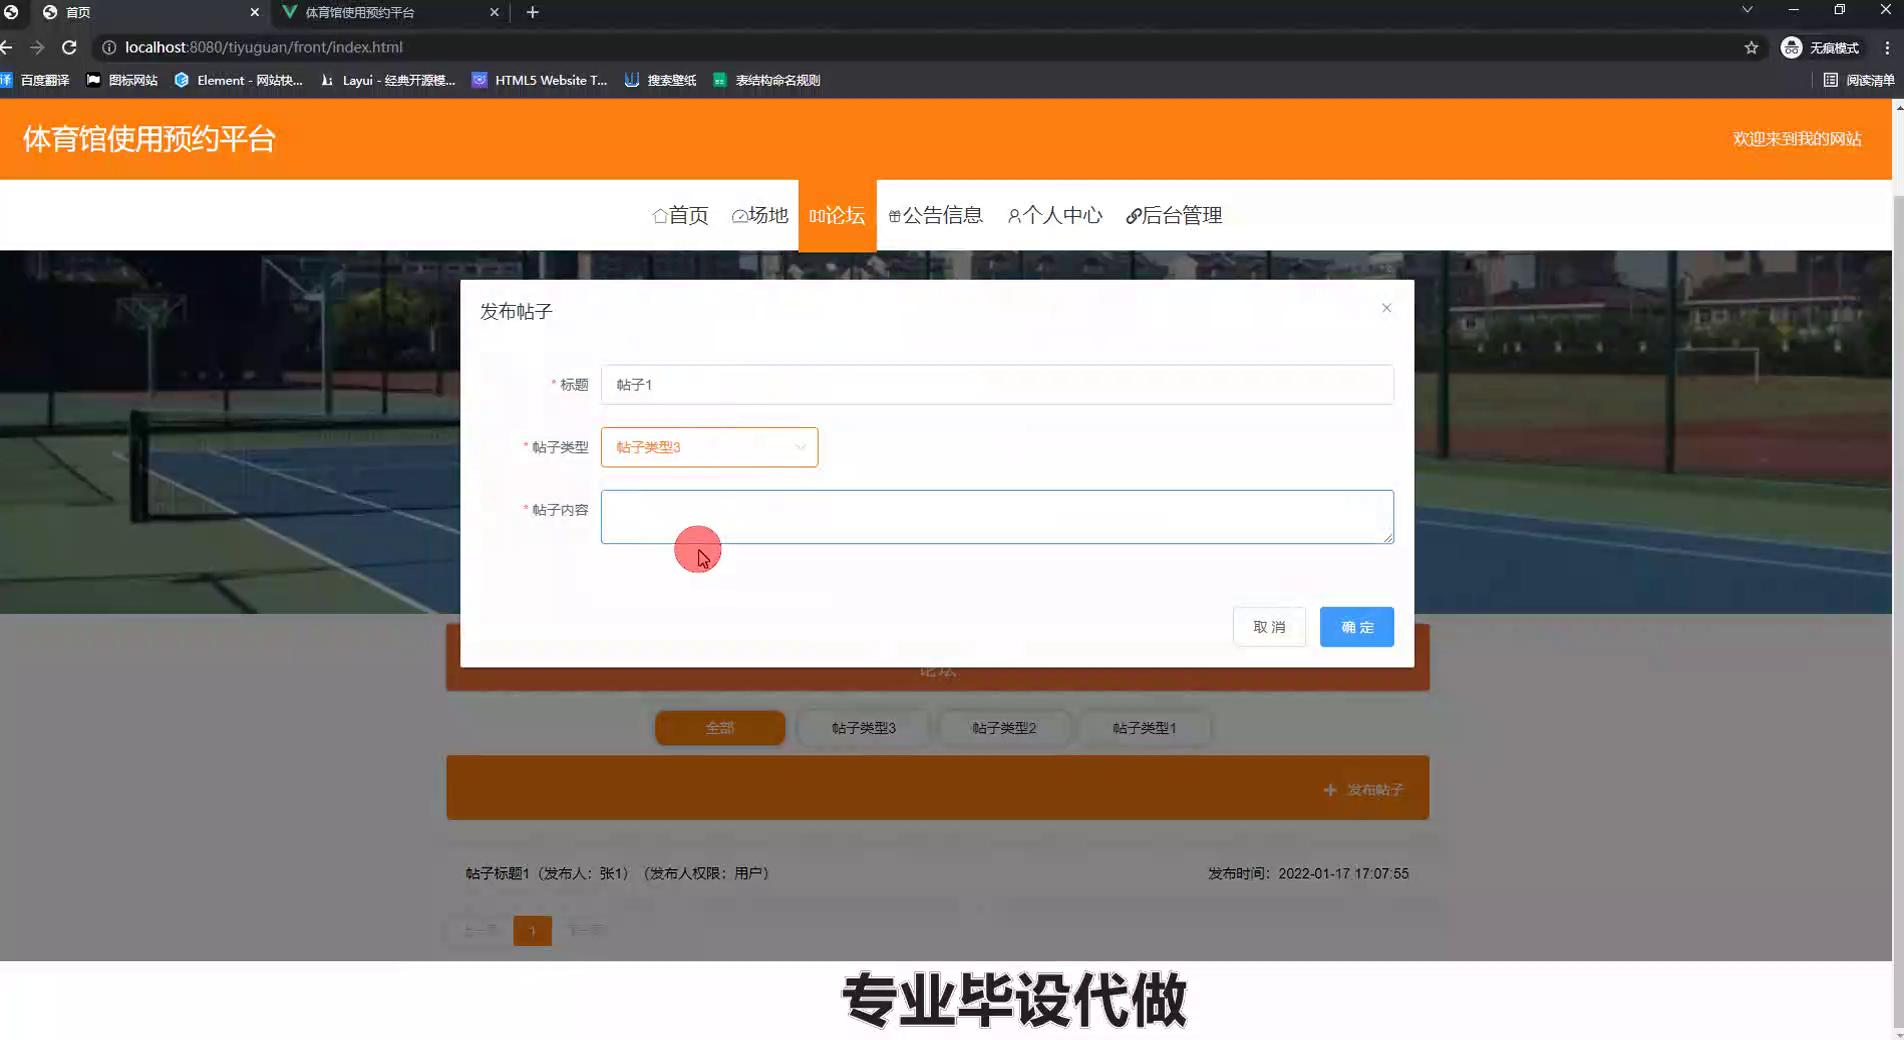1904x1040 pixels.
Task: Click into the 帖子内容 text area
Action: 996,517
